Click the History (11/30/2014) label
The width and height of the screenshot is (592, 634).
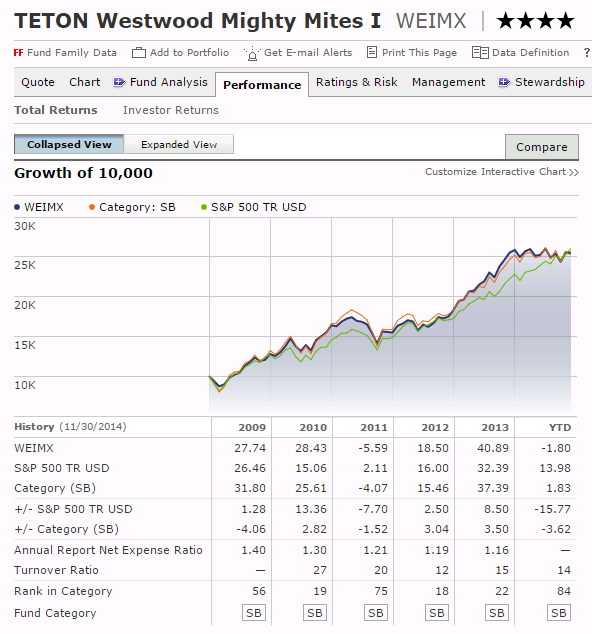tap(70, 427)
